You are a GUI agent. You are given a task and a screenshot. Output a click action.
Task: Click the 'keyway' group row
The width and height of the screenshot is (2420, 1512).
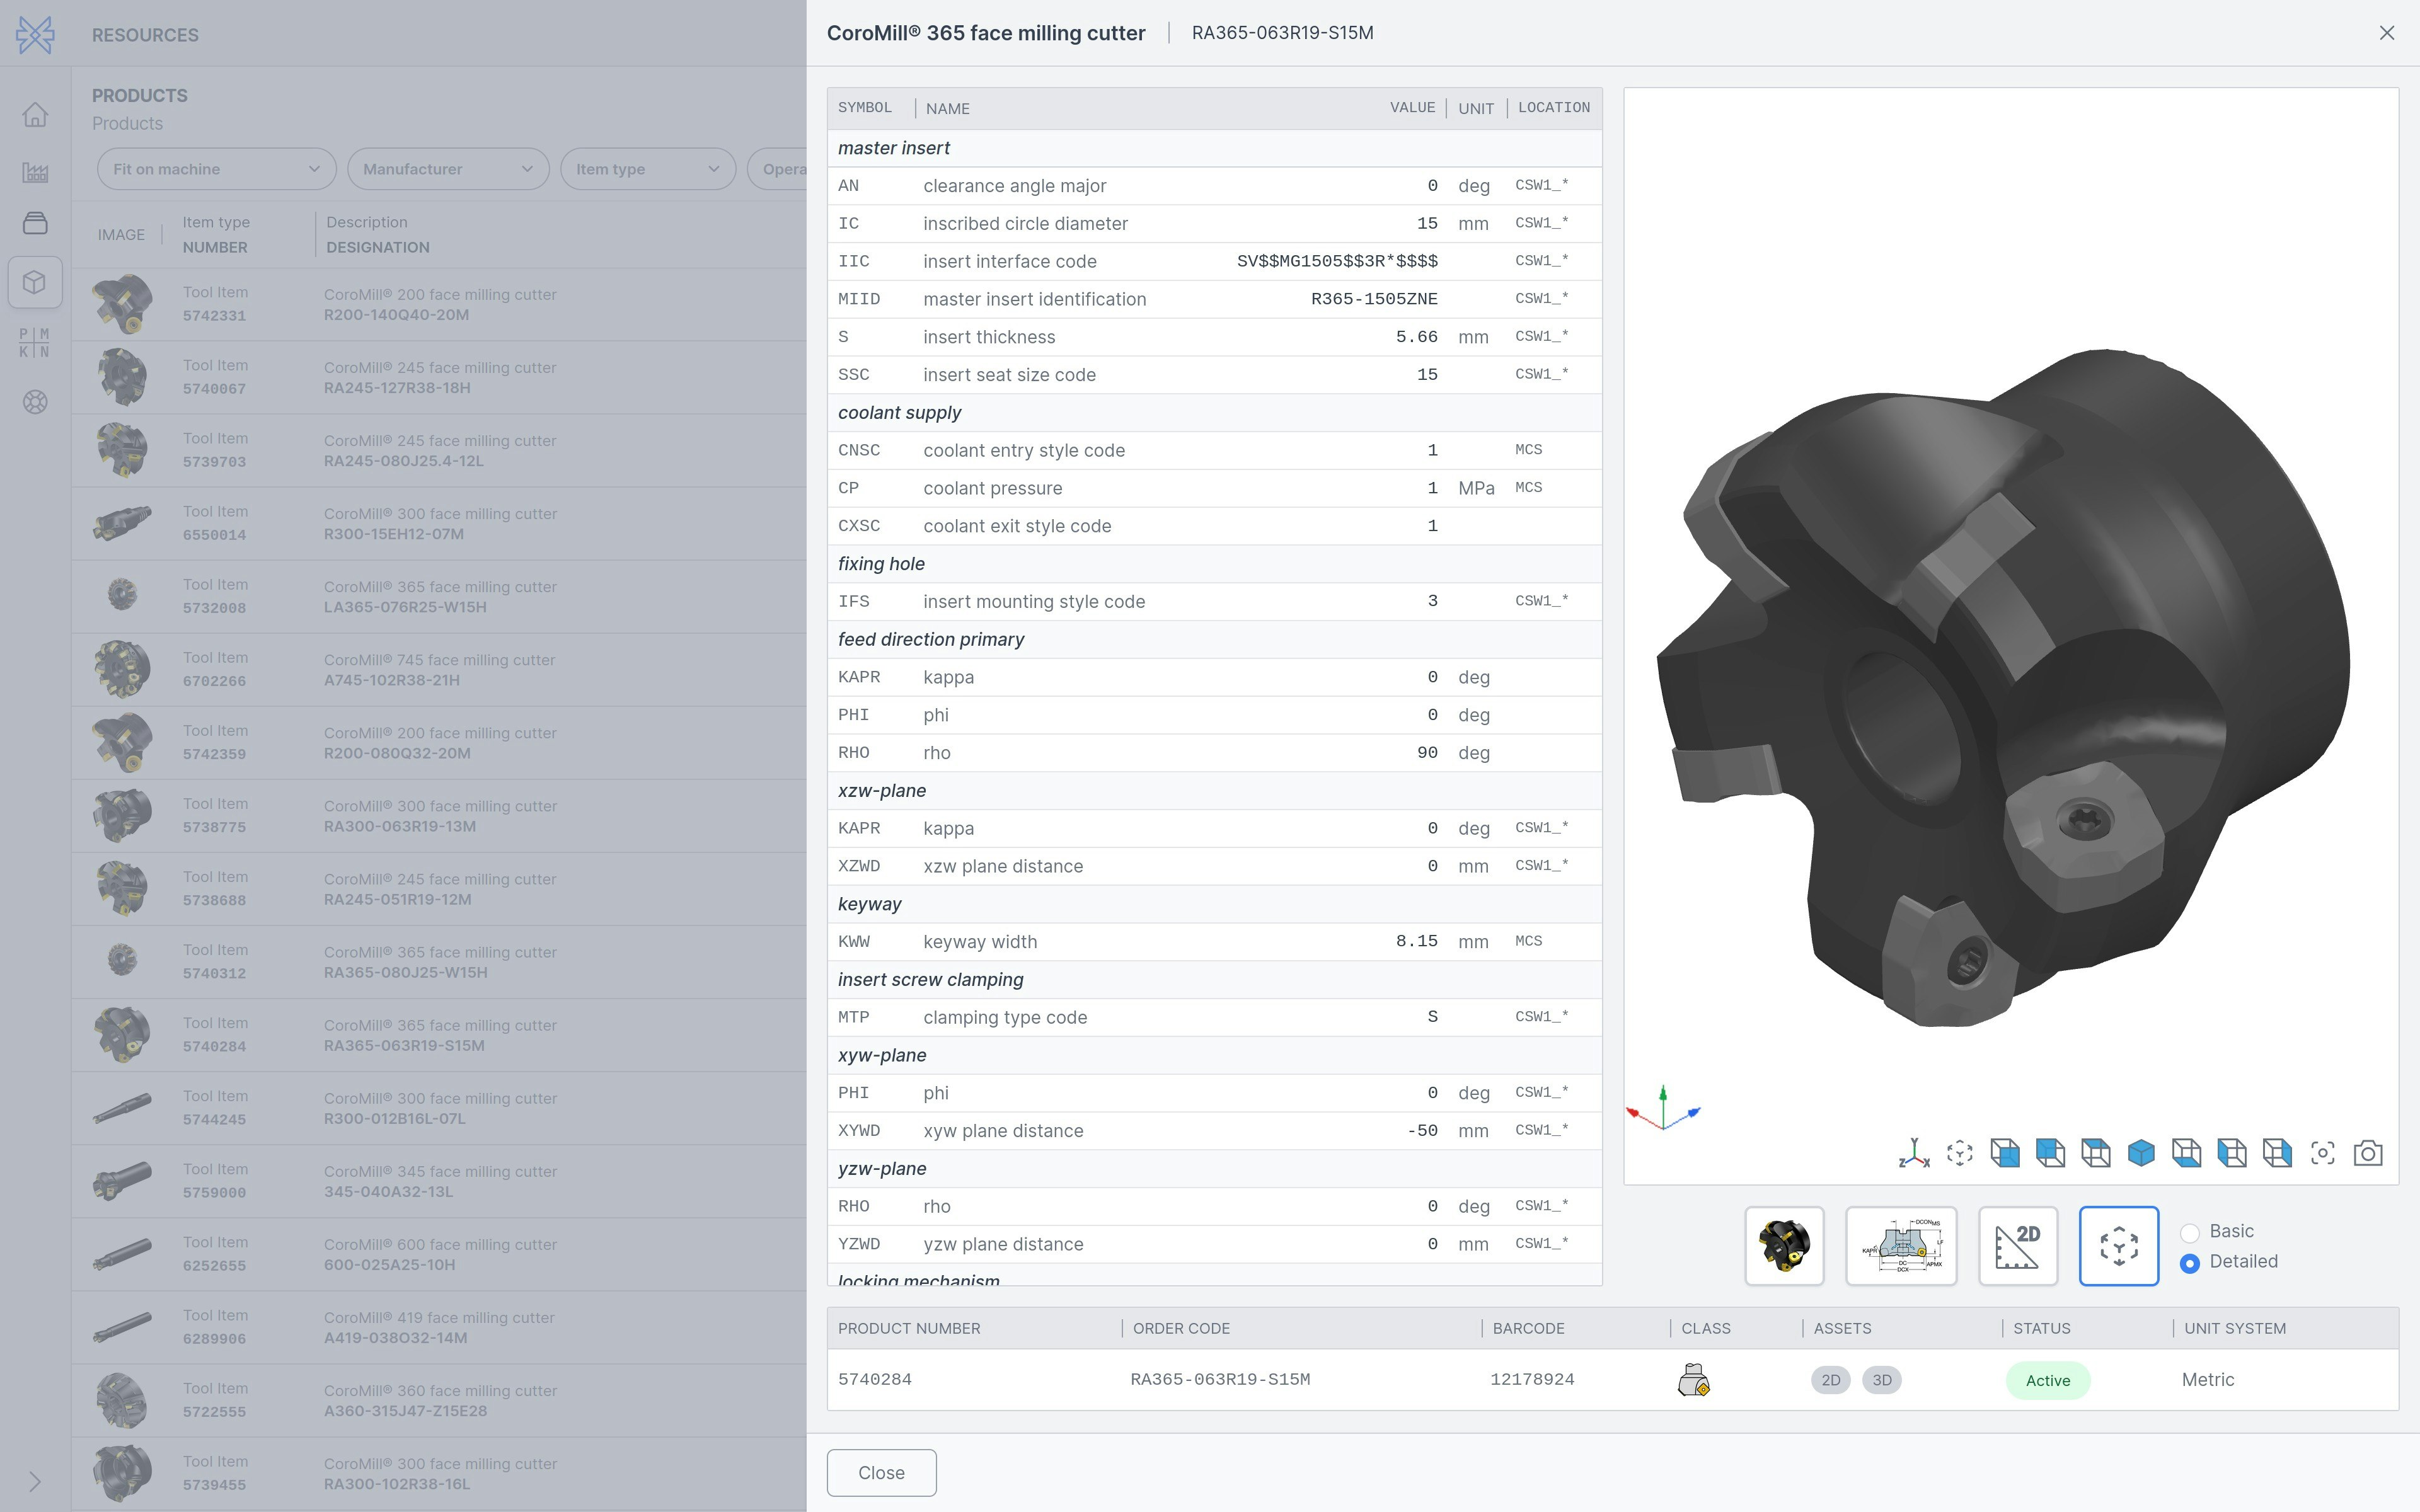[x=1214, y=904]
